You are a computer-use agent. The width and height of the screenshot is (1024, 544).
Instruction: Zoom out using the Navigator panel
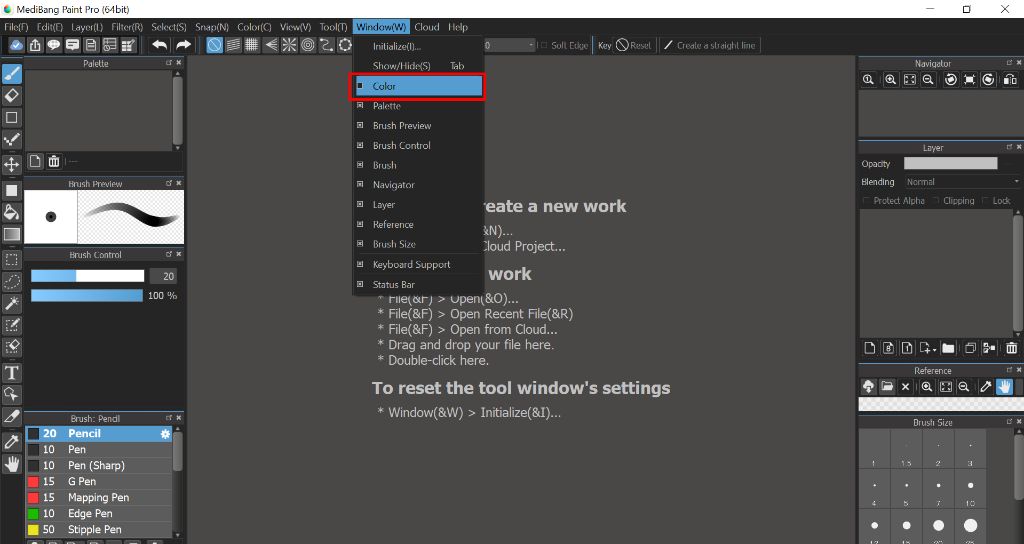927,80
